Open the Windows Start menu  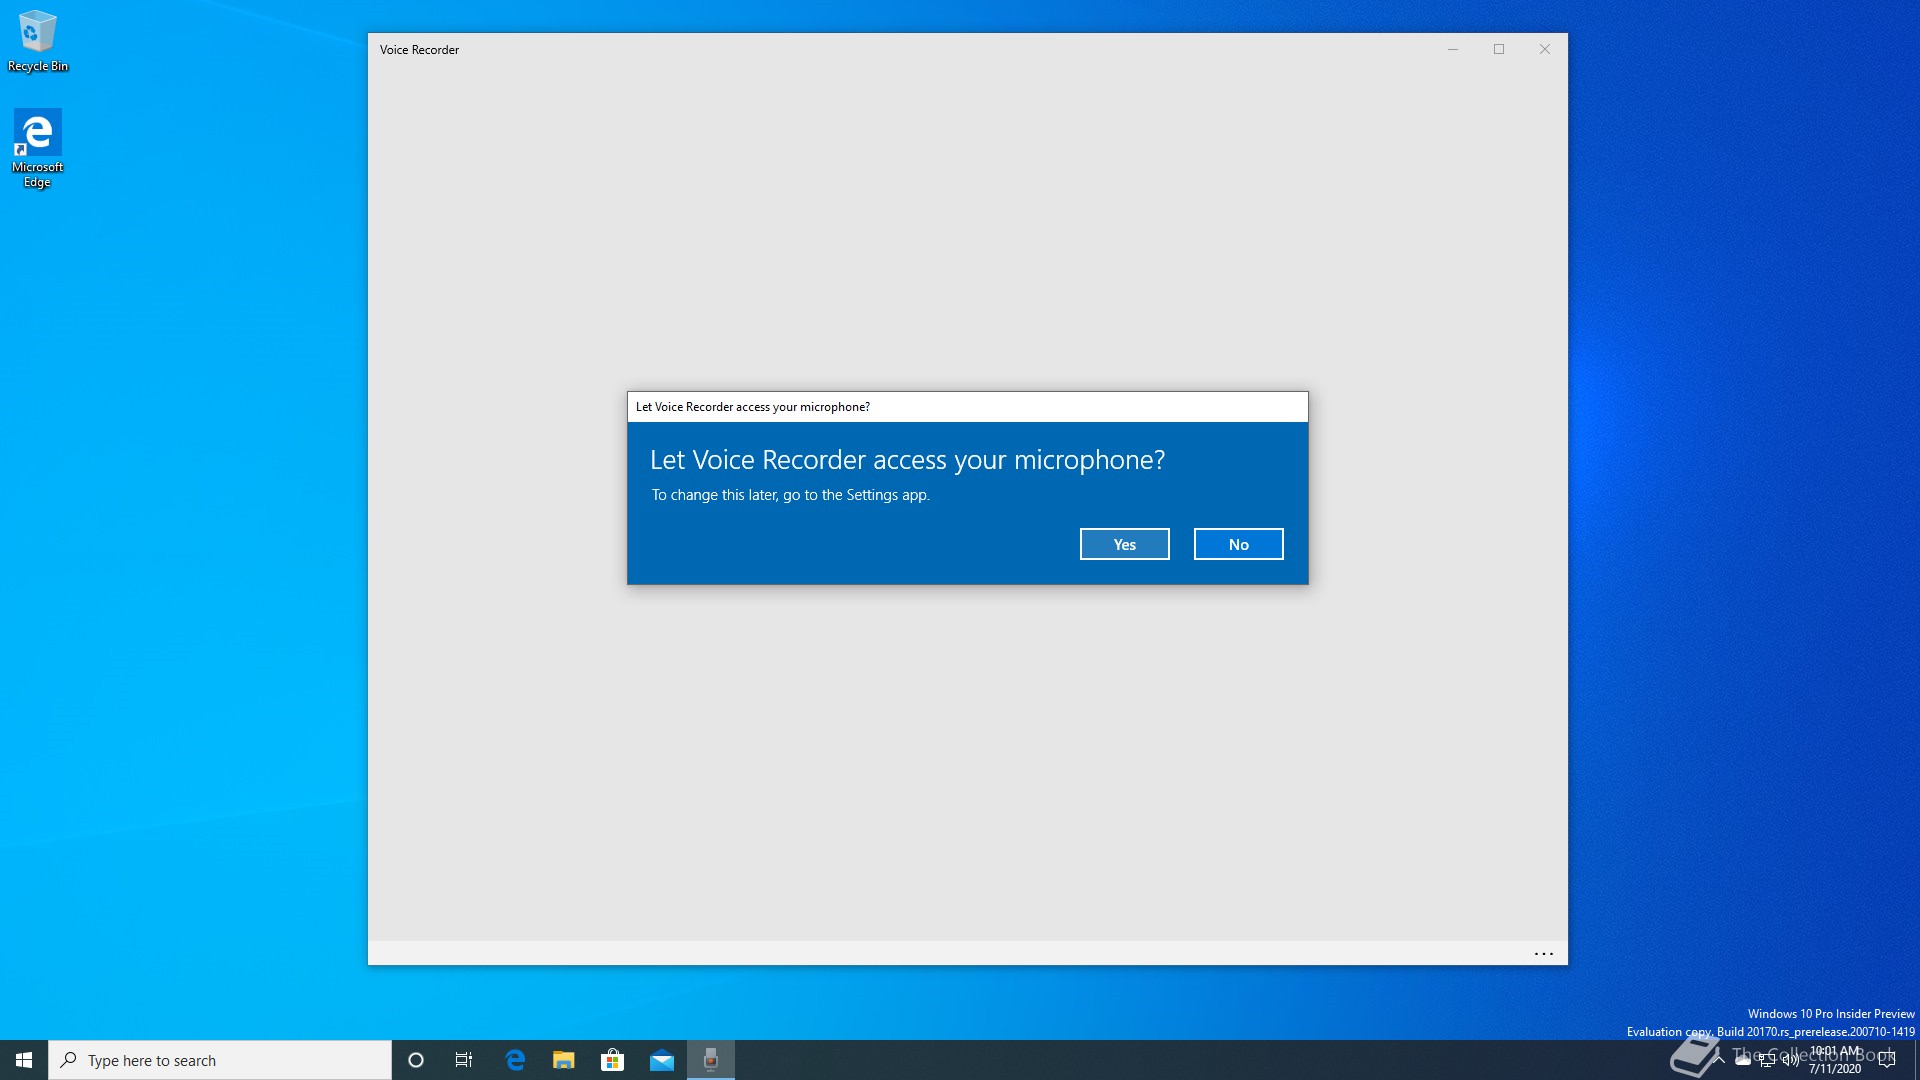24,1060
